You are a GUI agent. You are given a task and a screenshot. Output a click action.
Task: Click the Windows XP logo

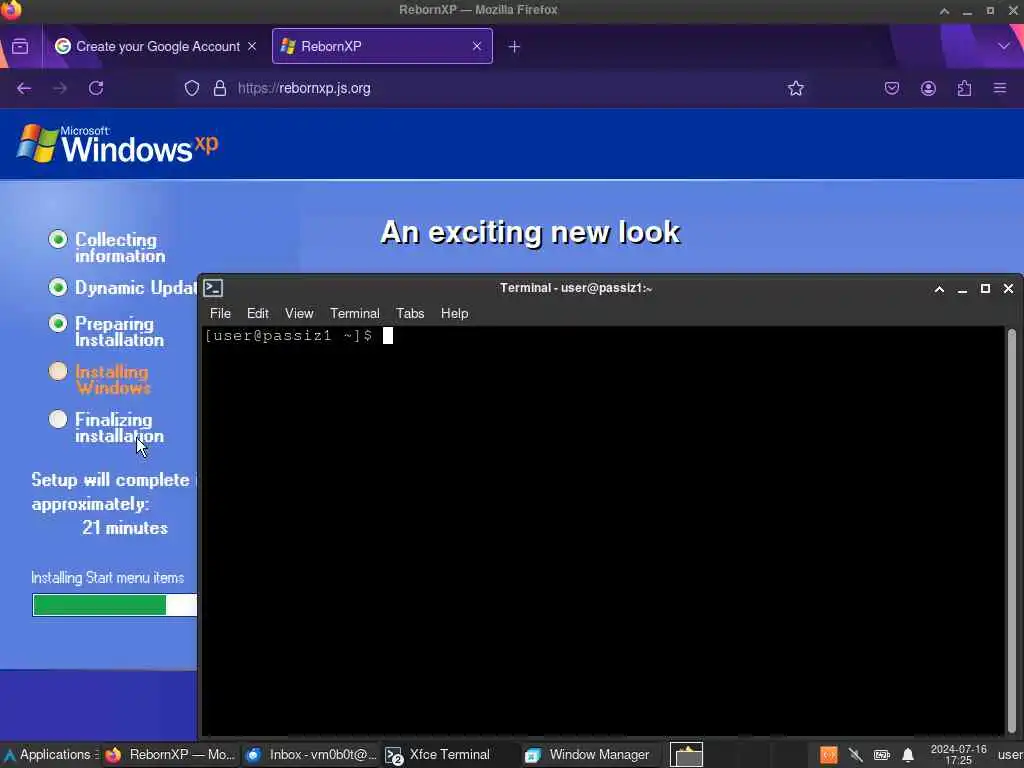[x=118, y=144]
